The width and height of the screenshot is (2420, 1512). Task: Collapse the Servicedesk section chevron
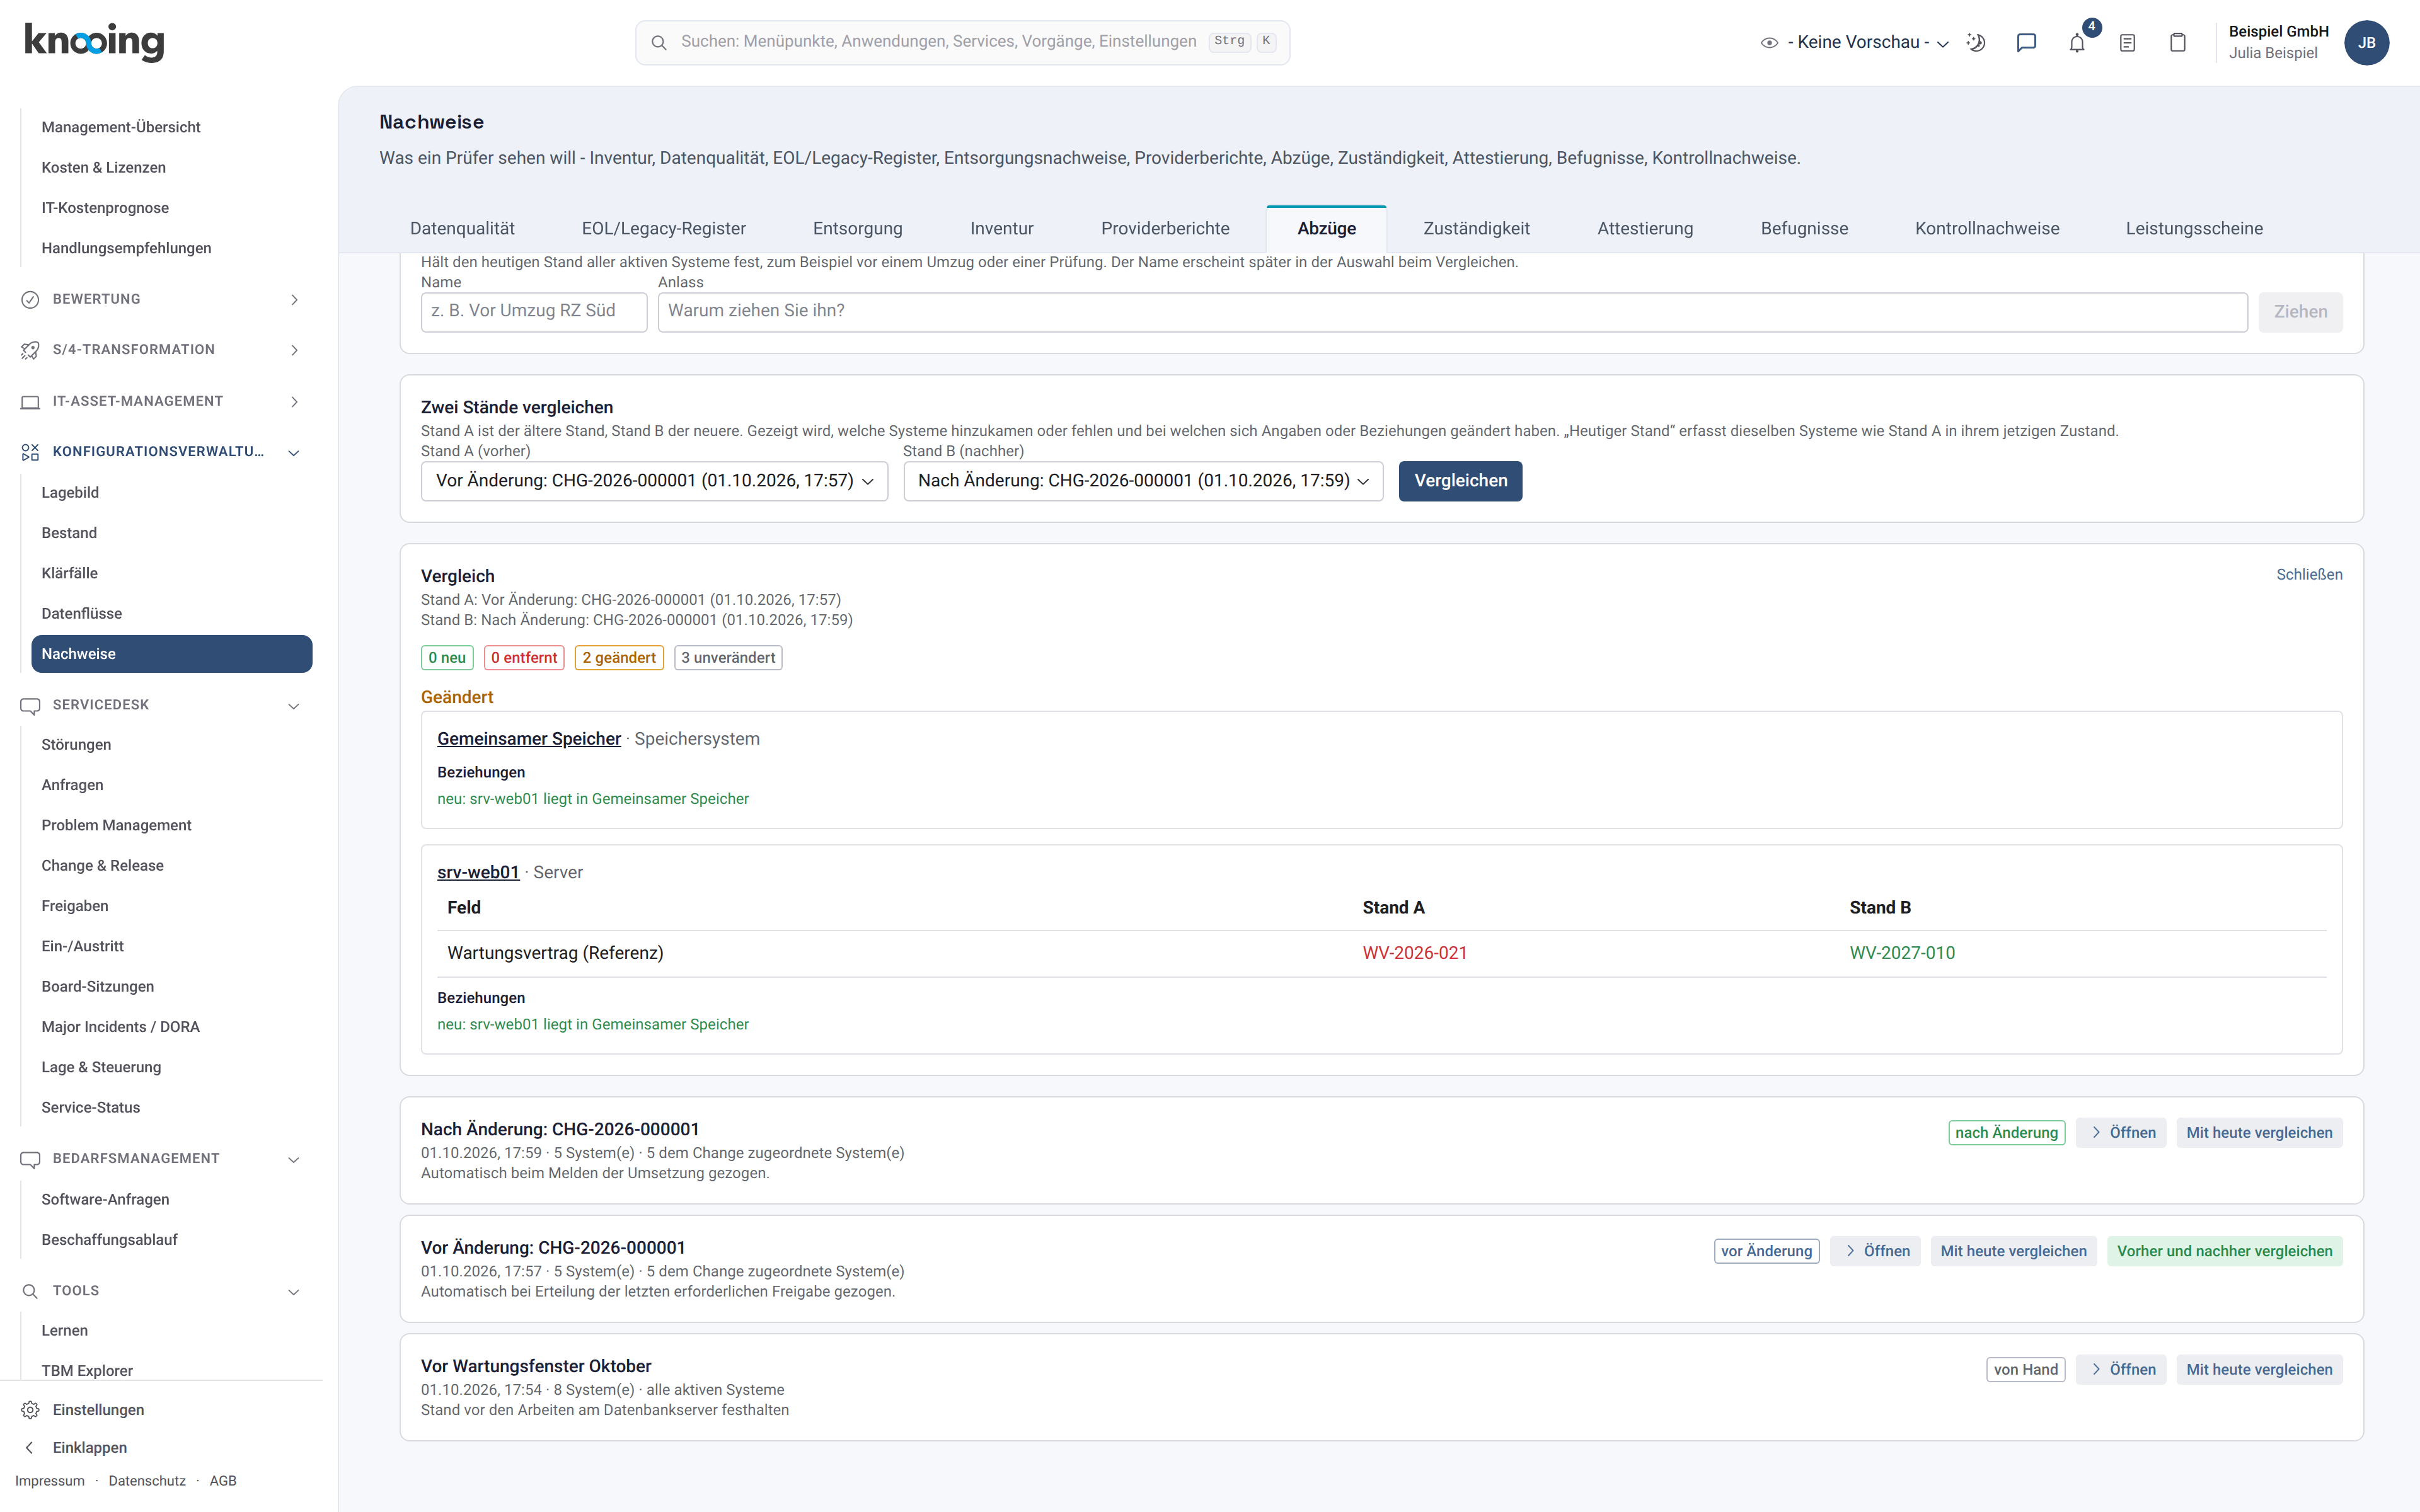[294, 706]
